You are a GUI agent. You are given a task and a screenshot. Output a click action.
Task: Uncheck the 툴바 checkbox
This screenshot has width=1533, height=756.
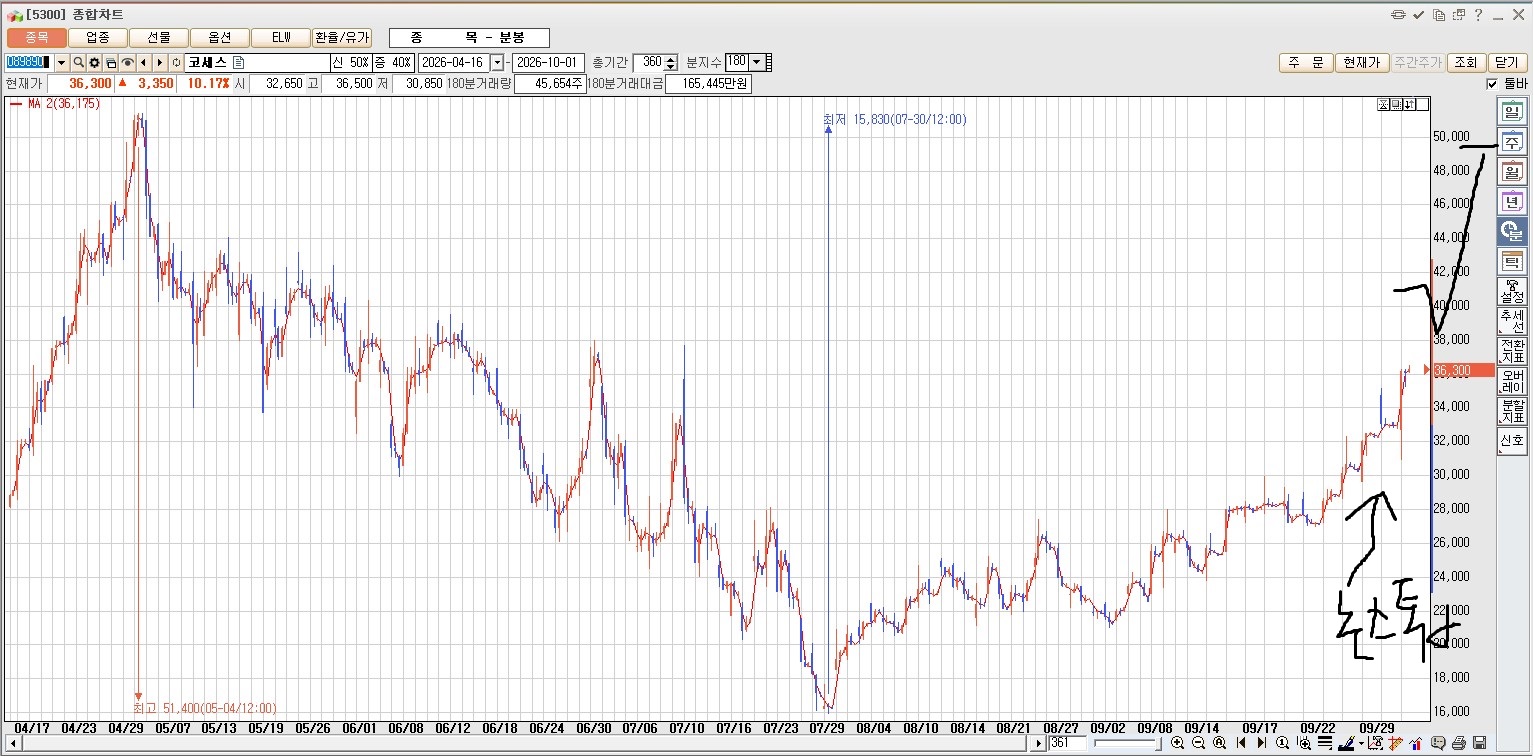[1493, 84]
